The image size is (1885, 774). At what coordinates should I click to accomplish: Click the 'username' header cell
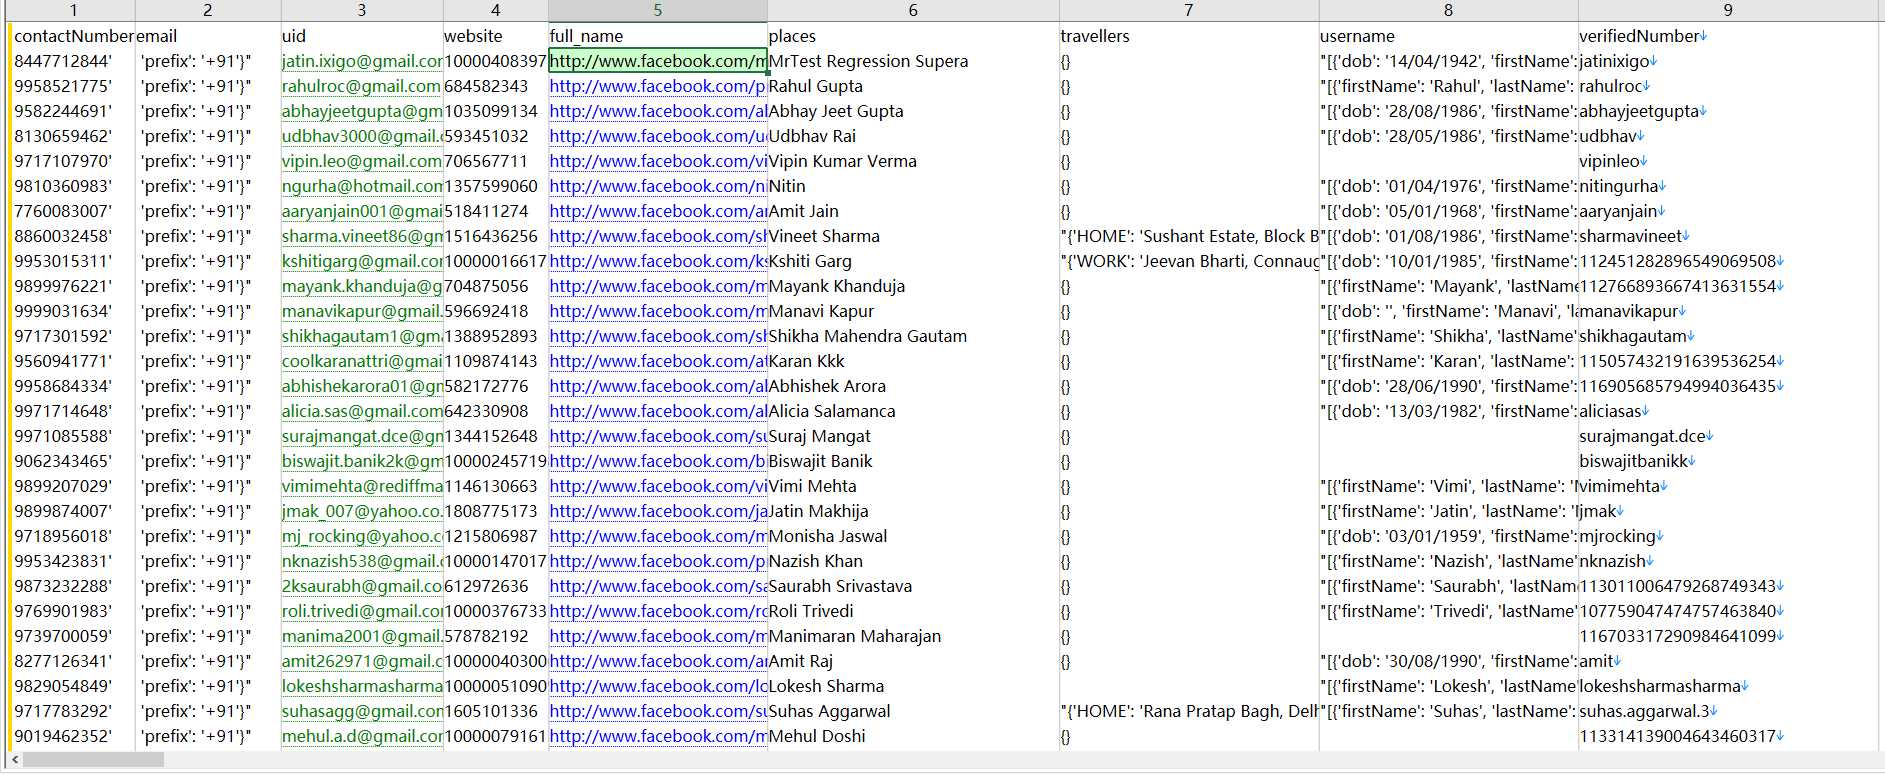[x=1448, y=36]
